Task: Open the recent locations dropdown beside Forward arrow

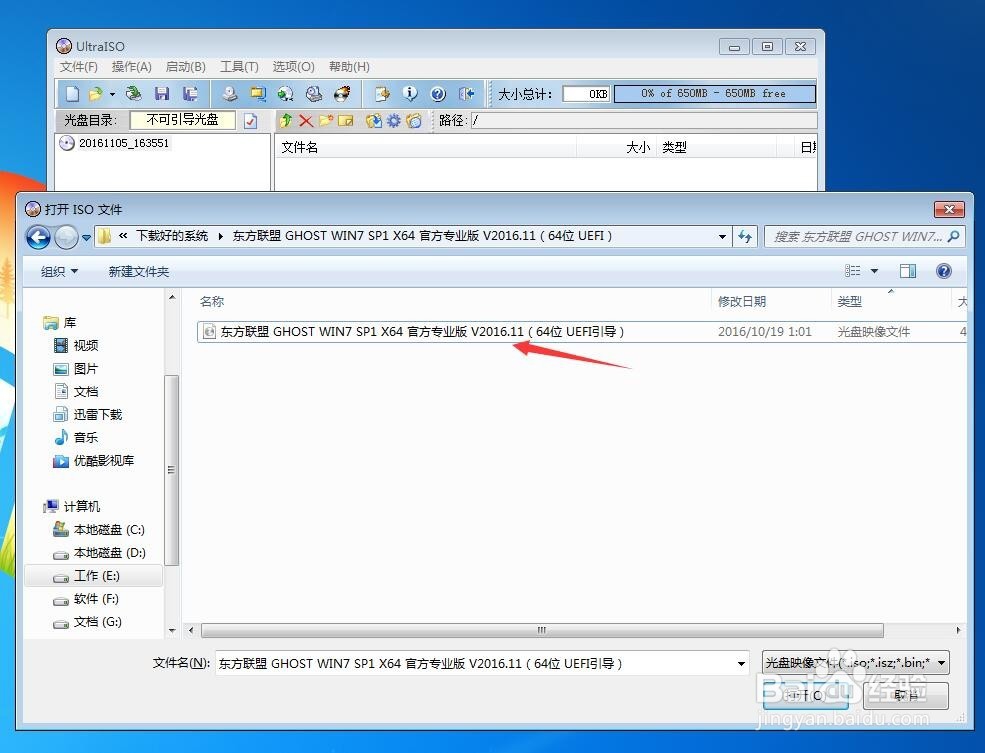Action: (x=87, y=237)
